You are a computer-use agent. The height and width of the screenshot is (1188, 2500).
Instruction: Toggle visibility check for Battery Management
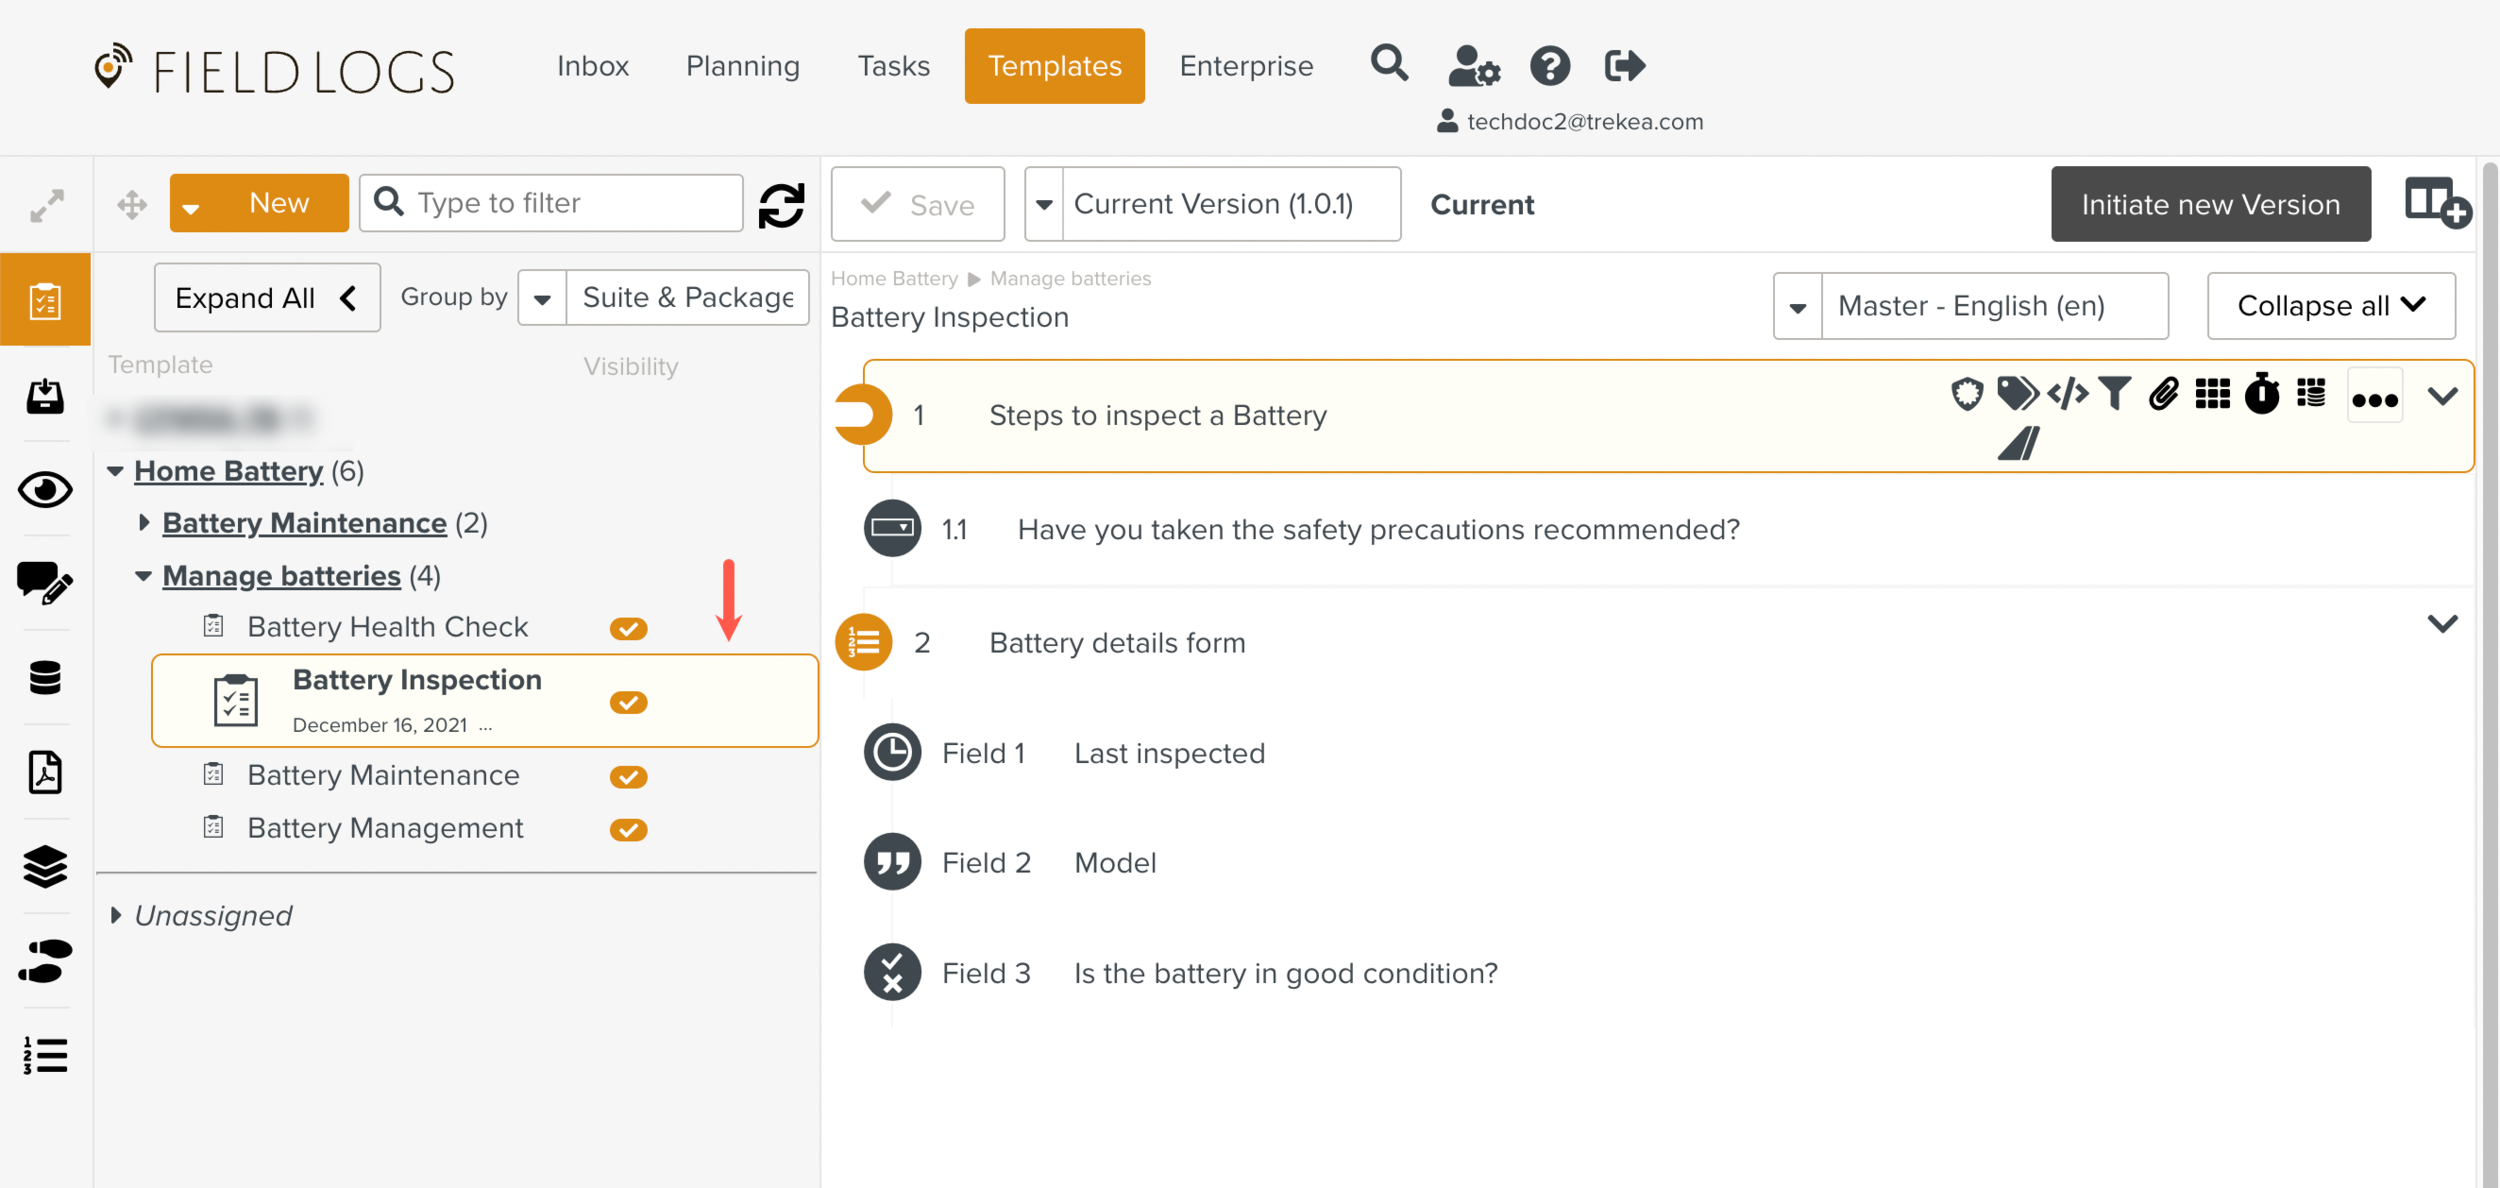pos(628,830)
